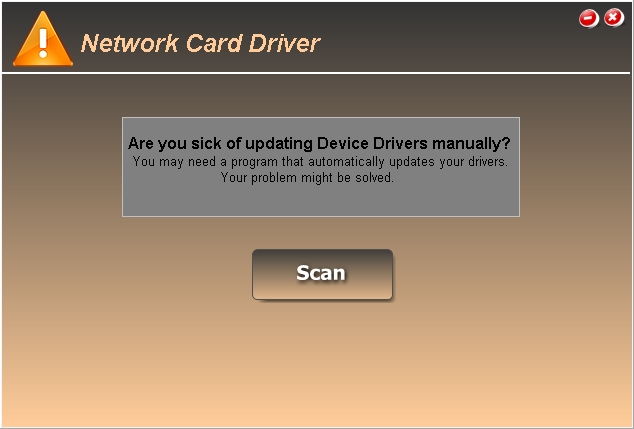The width and height of the screenshot is (634, 429).
Task: Minimize the window with red minus icon
Action: (x=589, y=19)
